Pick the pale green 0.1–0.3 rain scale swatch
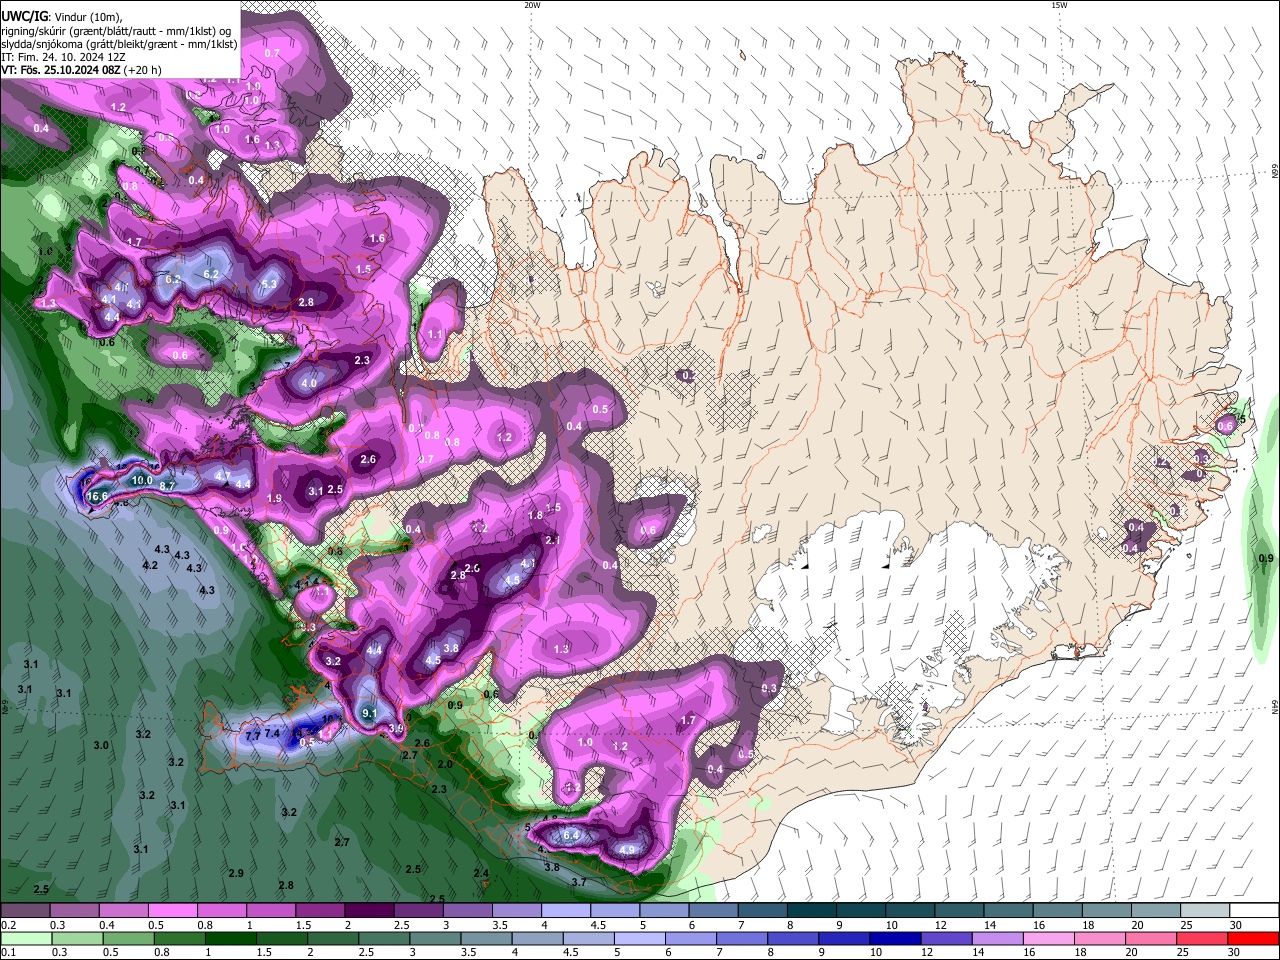1280x960 pixels. [x=25, y=938]
